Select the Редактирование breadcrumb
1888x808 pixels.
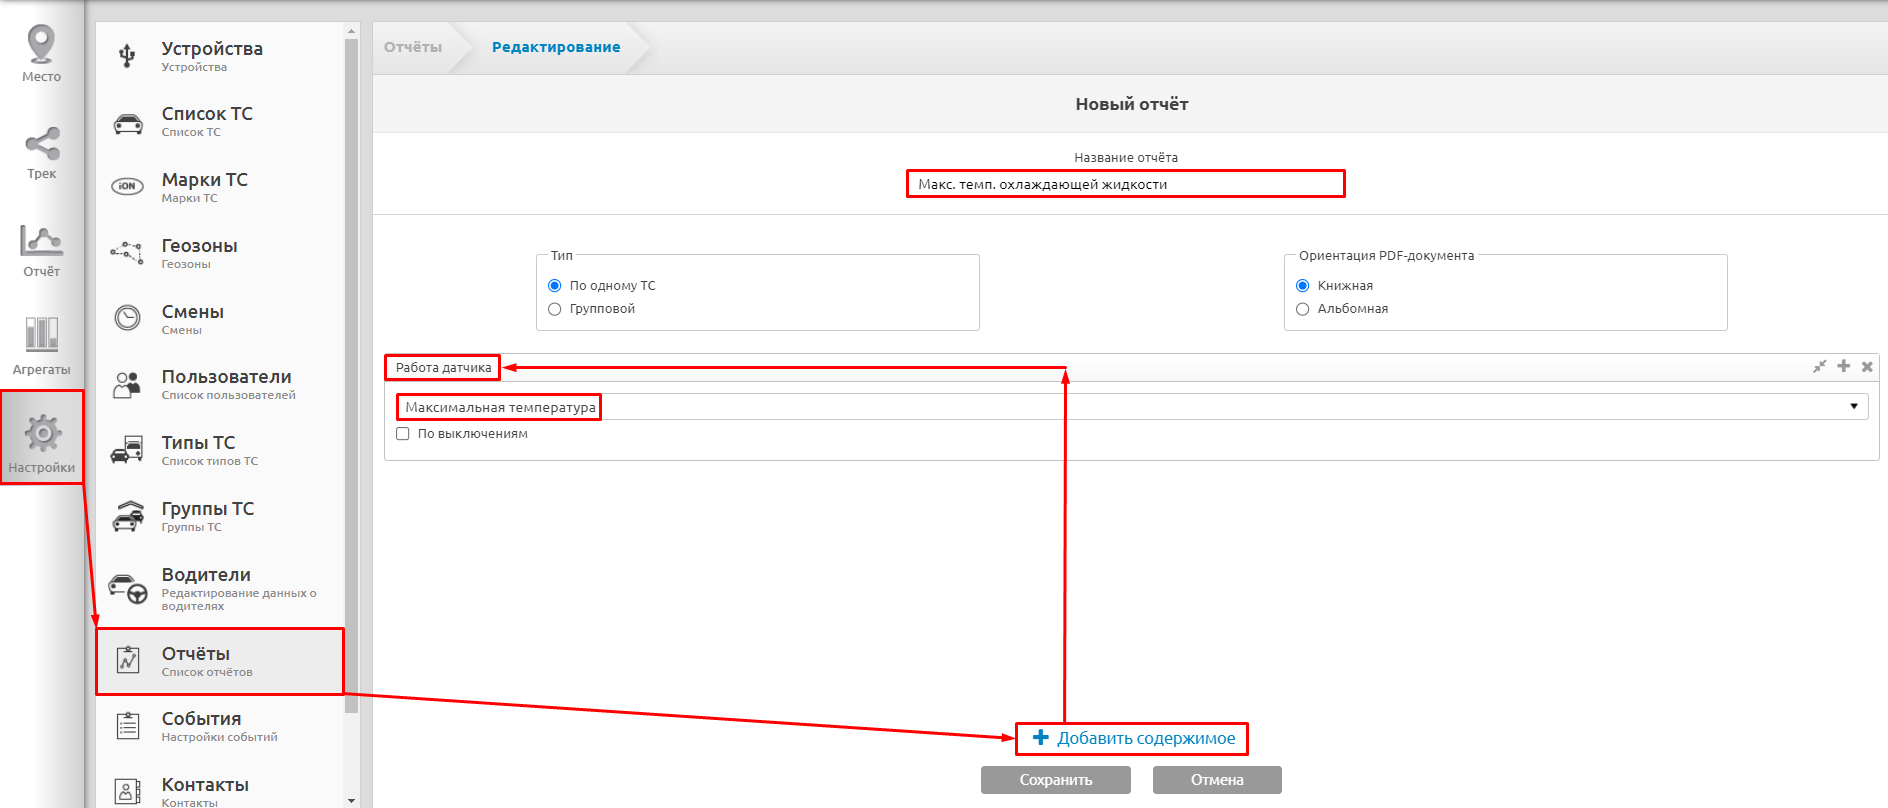click(556, 47)
